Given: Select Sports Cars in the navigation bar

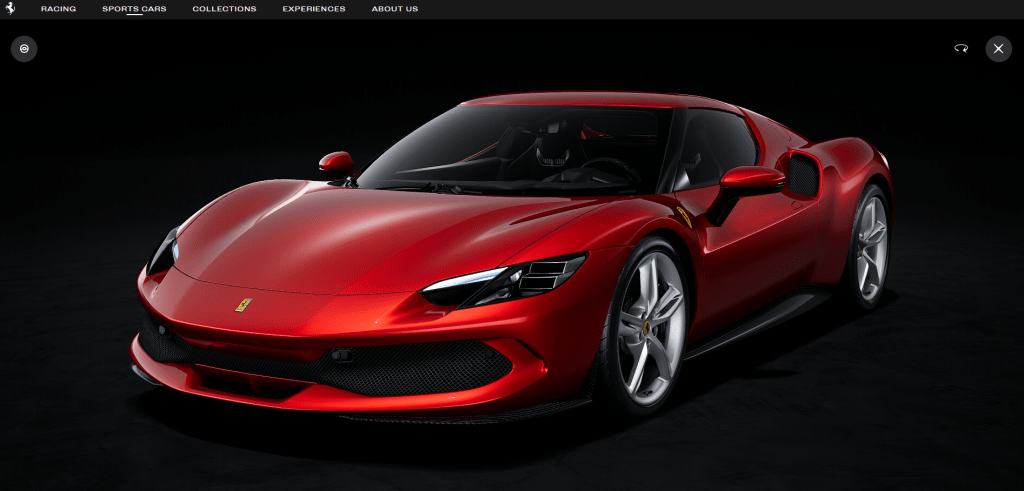Looking at the screenshot, I should click(134, 9).
